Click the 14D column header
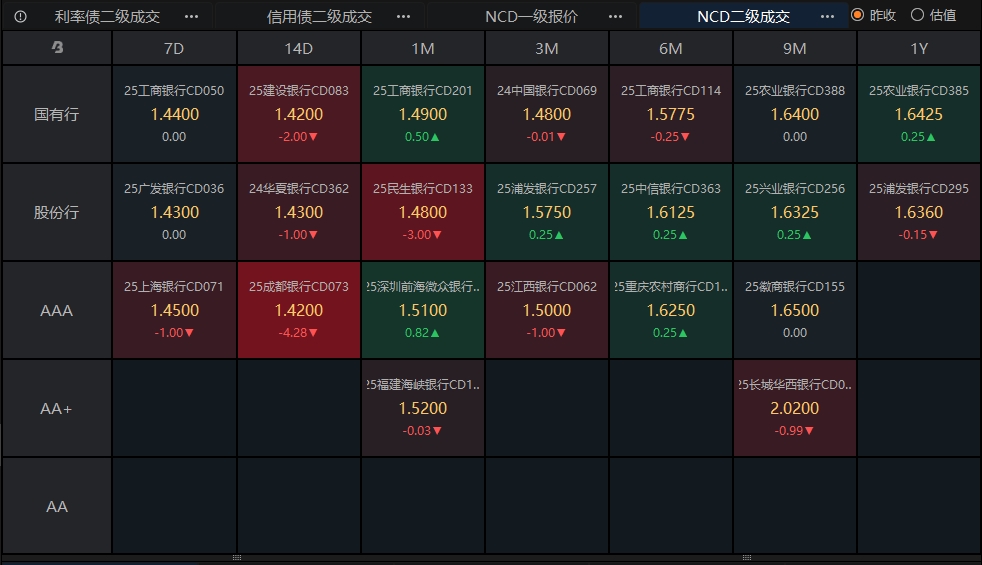This screenshot has height=565, width=982. point(299,48)
